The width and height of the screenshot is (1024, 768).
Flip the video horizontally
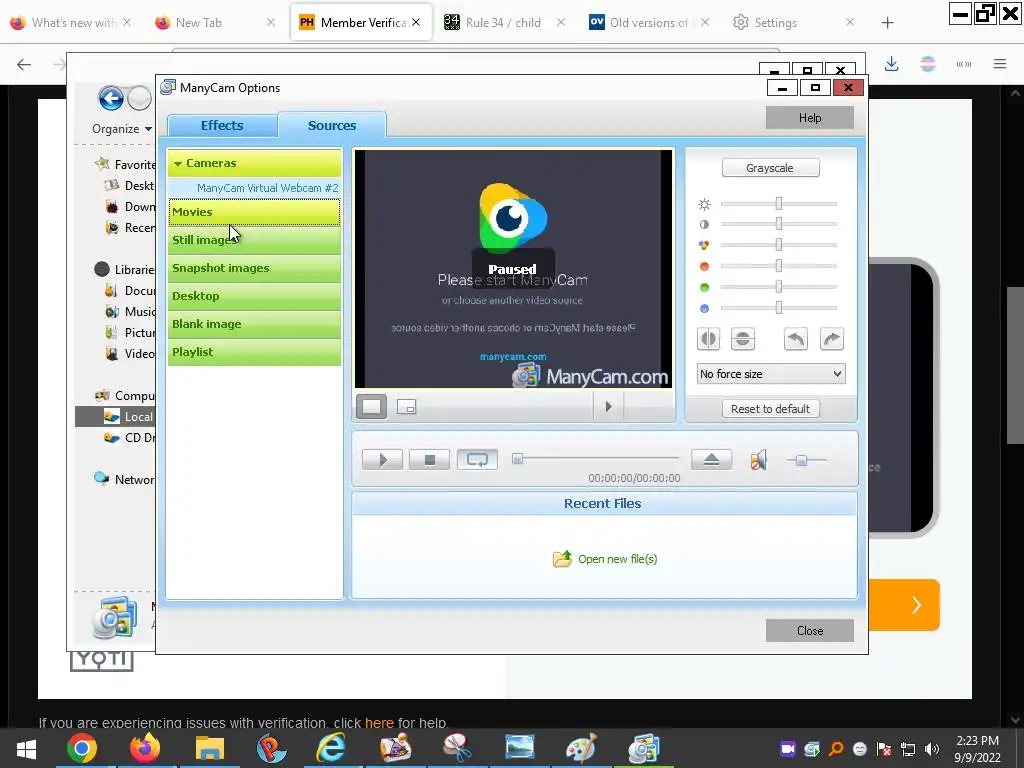click(709, 339)
